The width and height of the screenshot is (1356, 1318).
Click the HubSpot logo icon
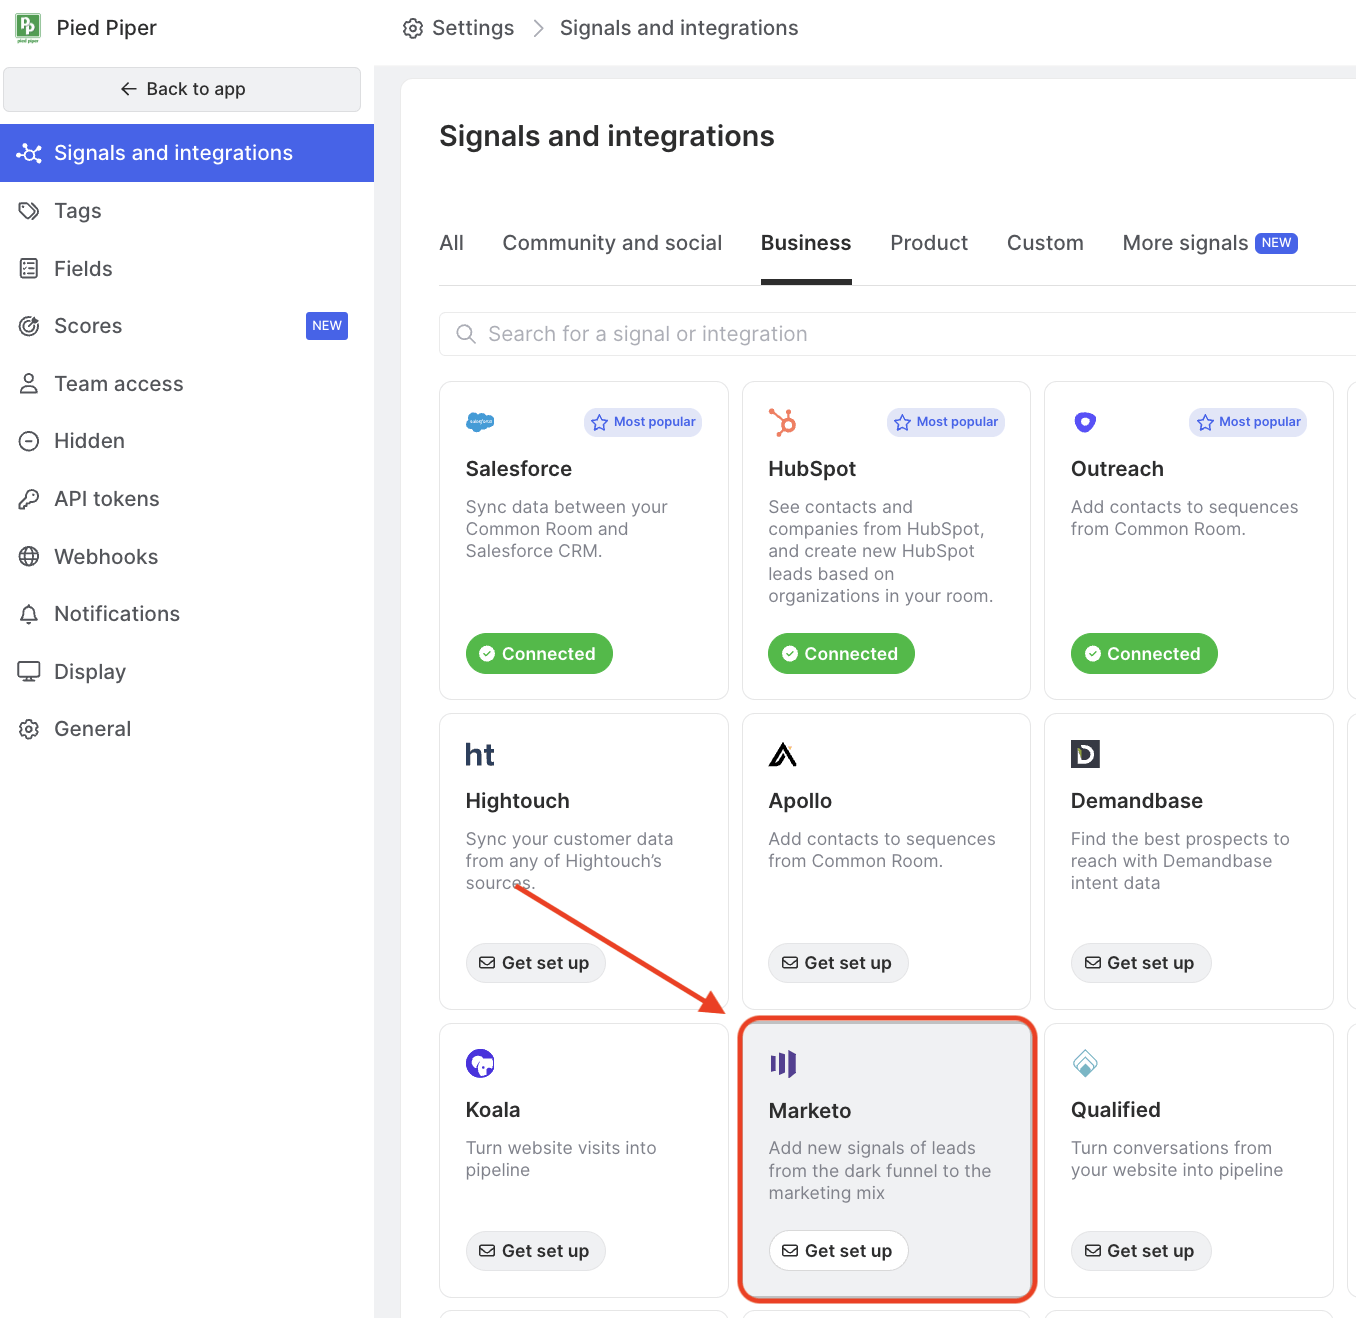tap(783, 422)
